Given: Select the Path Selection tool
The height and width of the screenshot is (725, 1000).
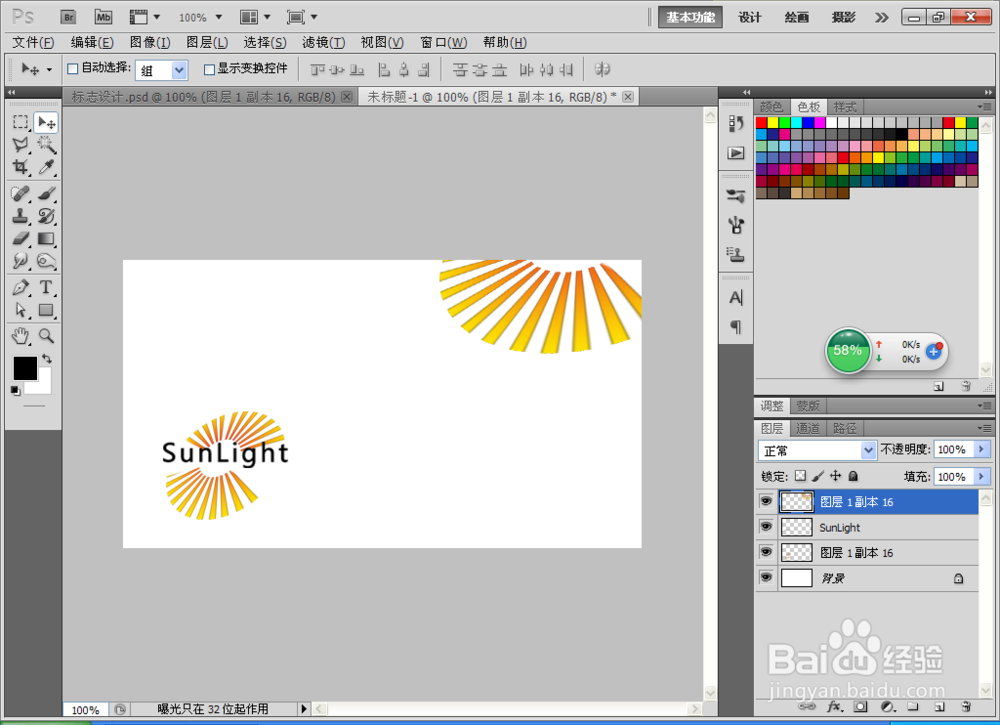Looking at the screenshot, I should tap(20, 311).
